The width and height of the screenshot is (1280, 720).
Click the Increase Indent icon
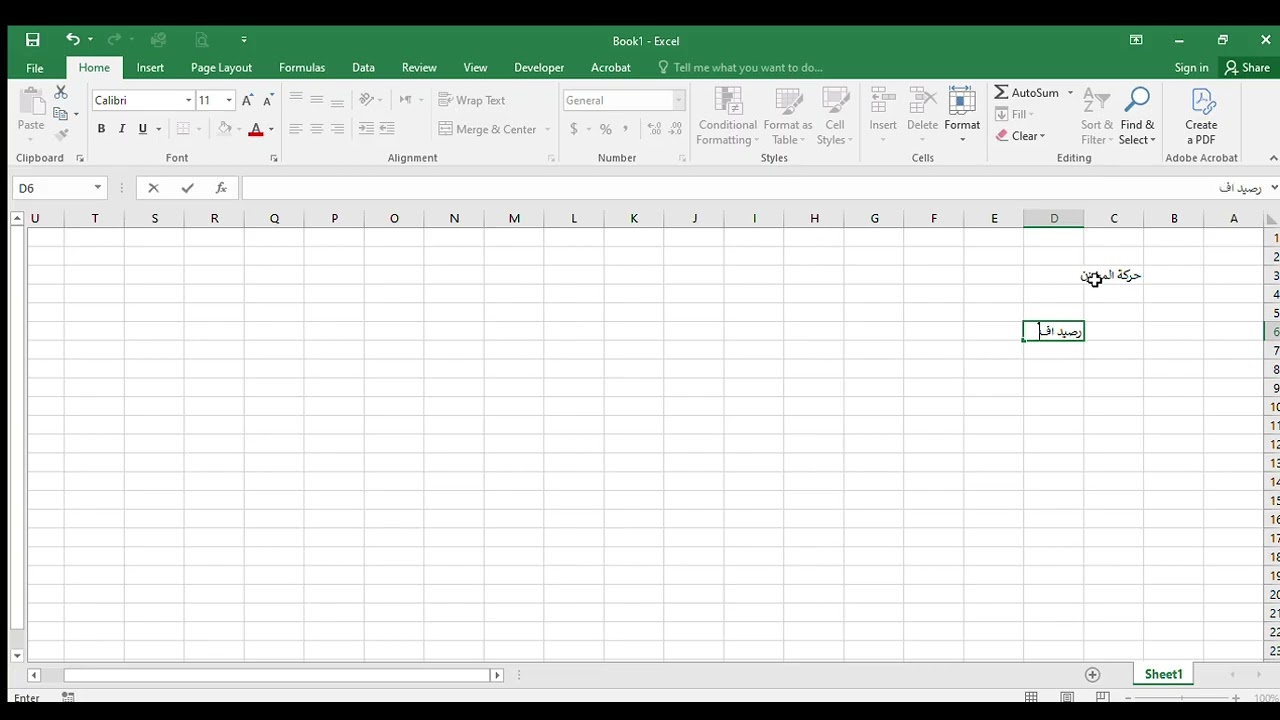(387, 129)
